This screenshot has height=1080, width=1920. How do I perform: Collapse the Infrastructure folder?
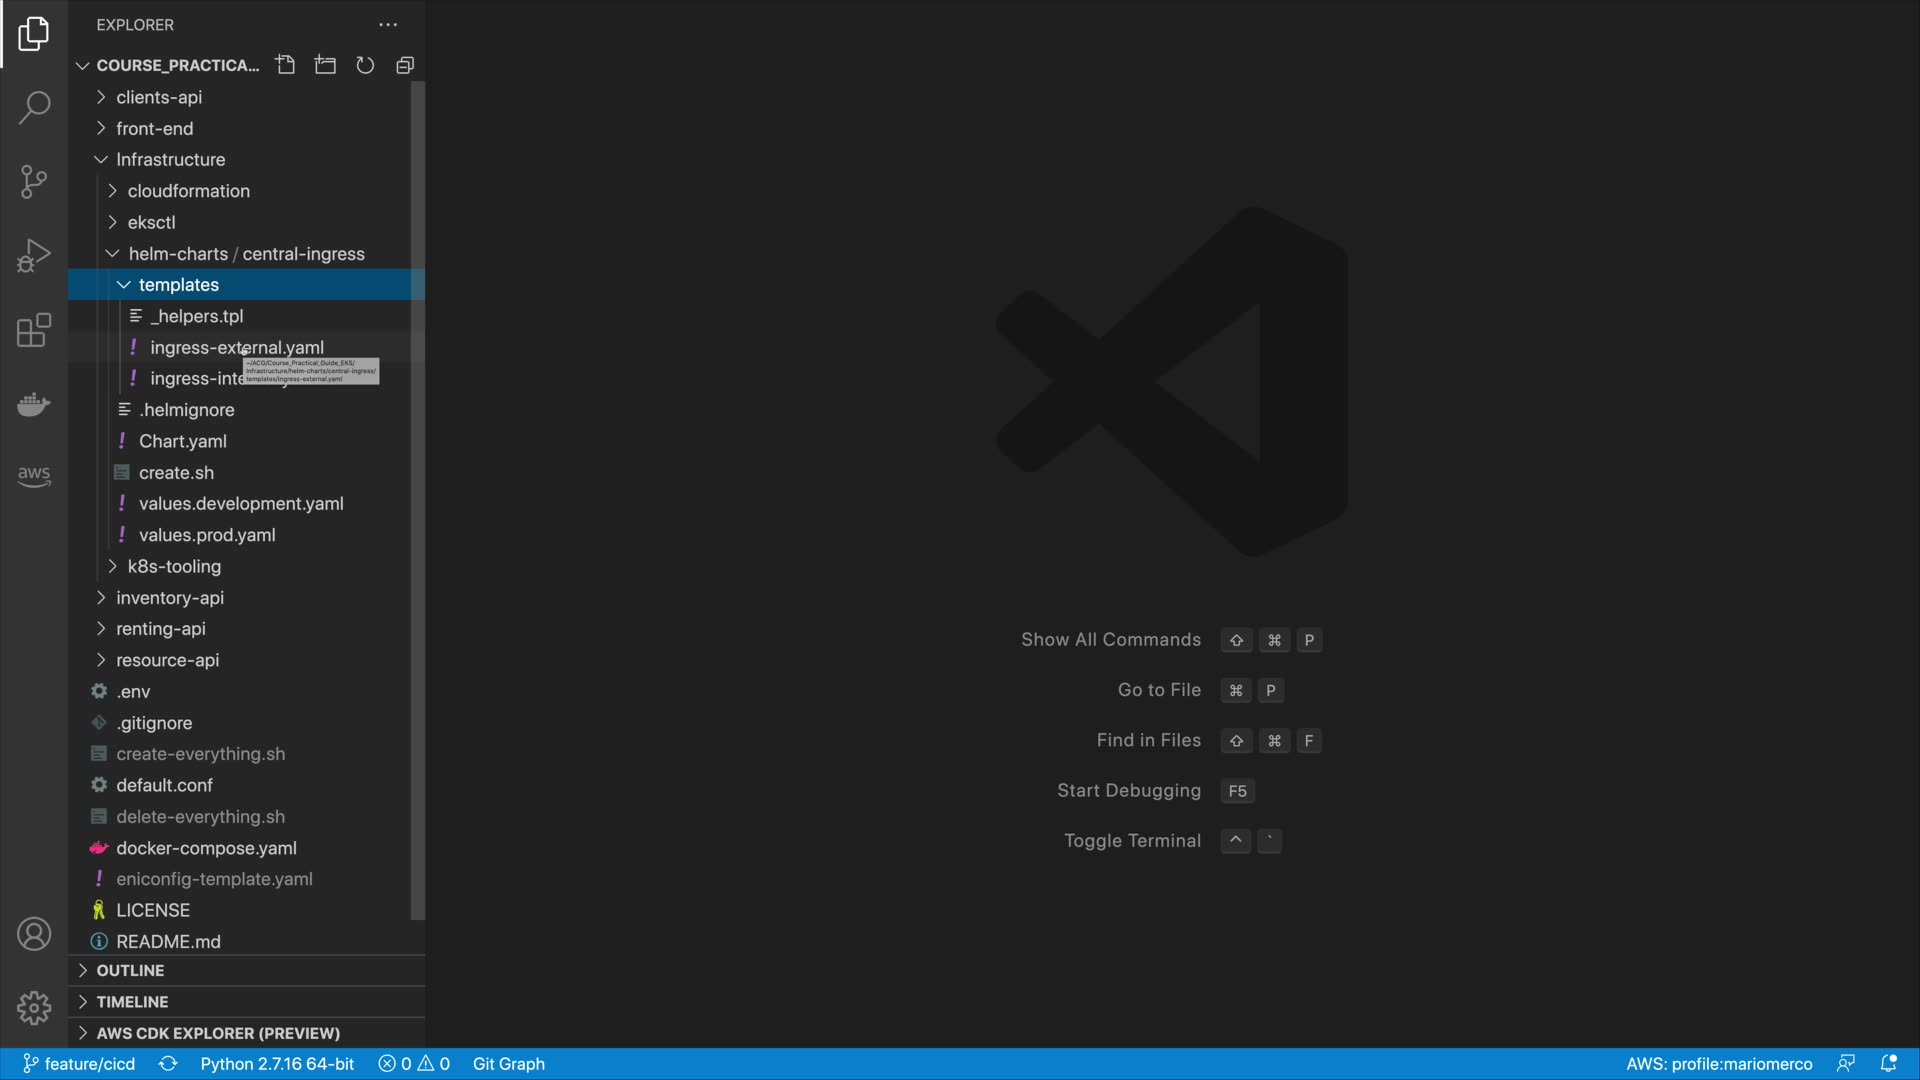[x=170, y=160]
